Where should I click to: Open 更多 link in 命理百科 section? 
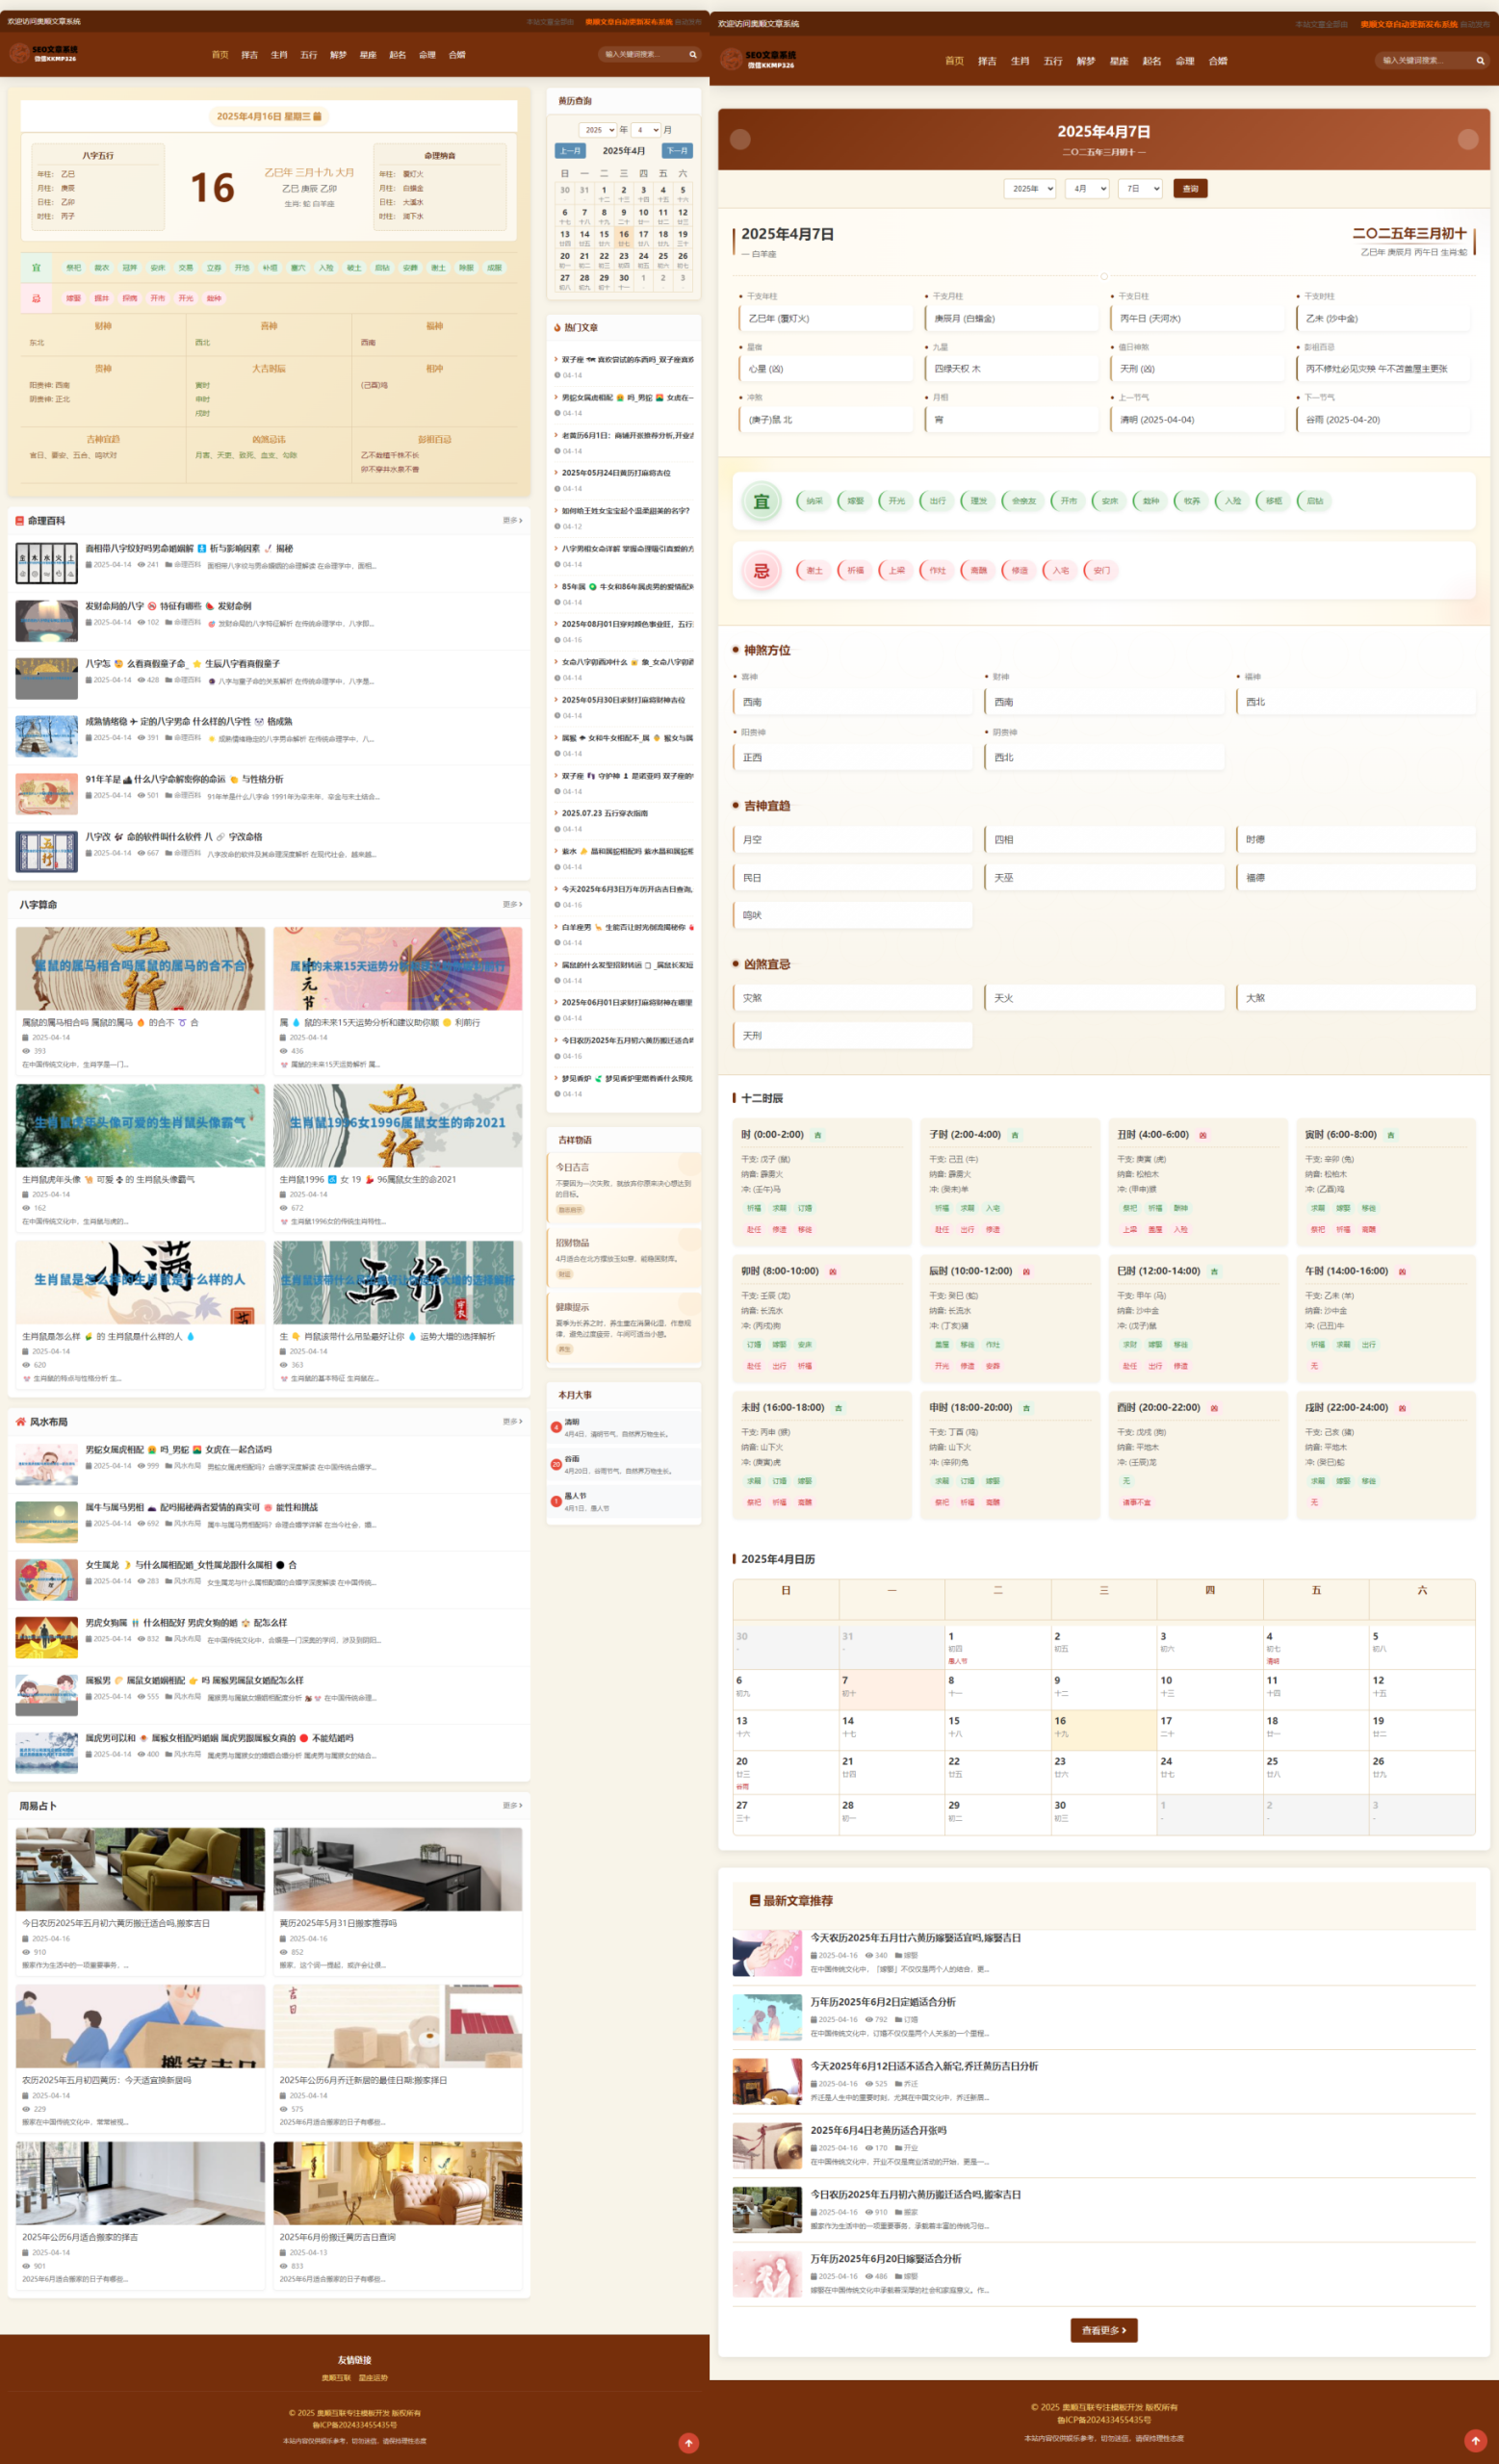[512, 520]
